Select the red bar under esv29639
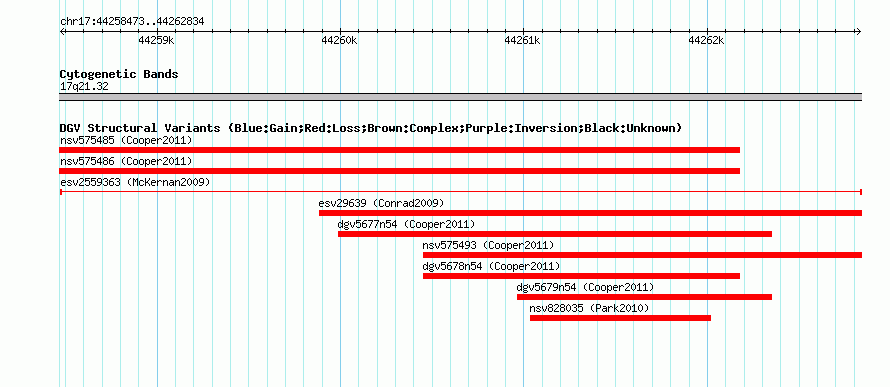 click(x=590, y=213)
